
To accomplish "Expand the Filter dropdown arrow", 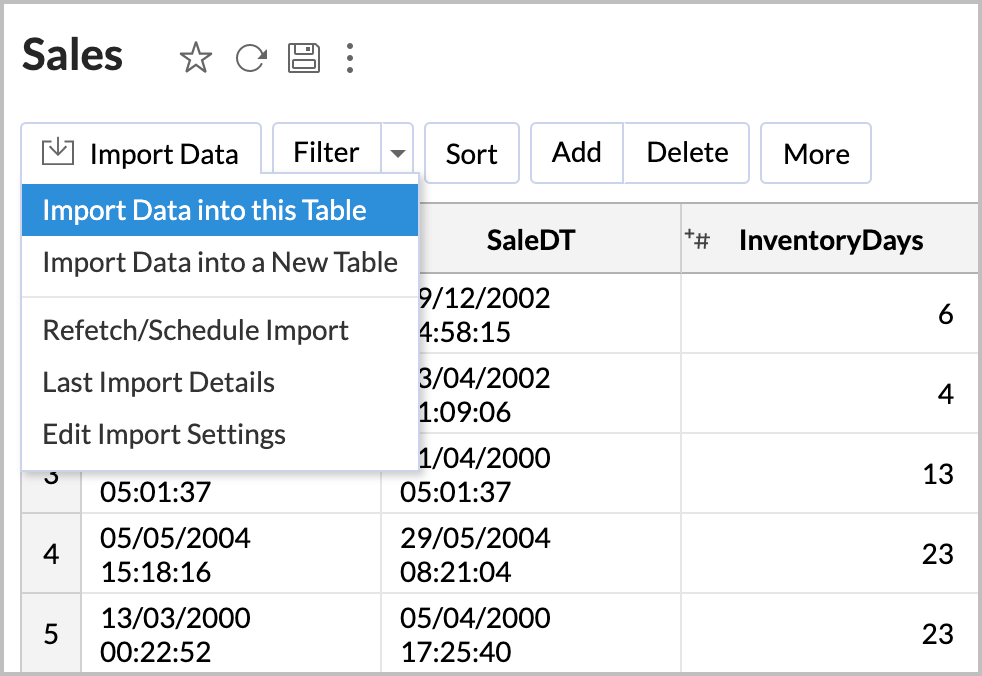I will pyautogui.click(x=398, y=152).
